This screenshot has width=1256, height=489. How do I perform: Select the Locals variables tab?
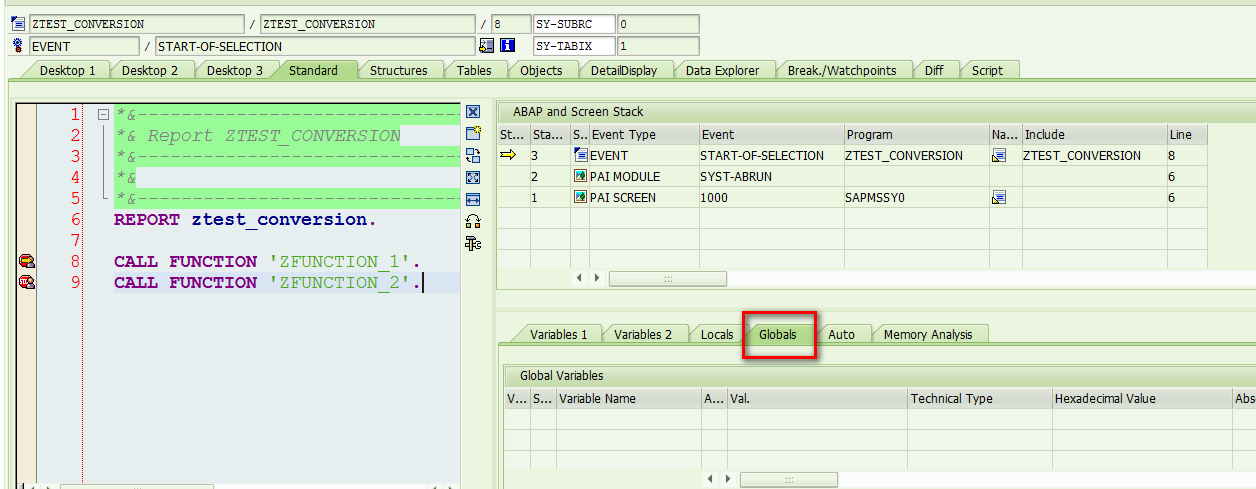[717, 334]
